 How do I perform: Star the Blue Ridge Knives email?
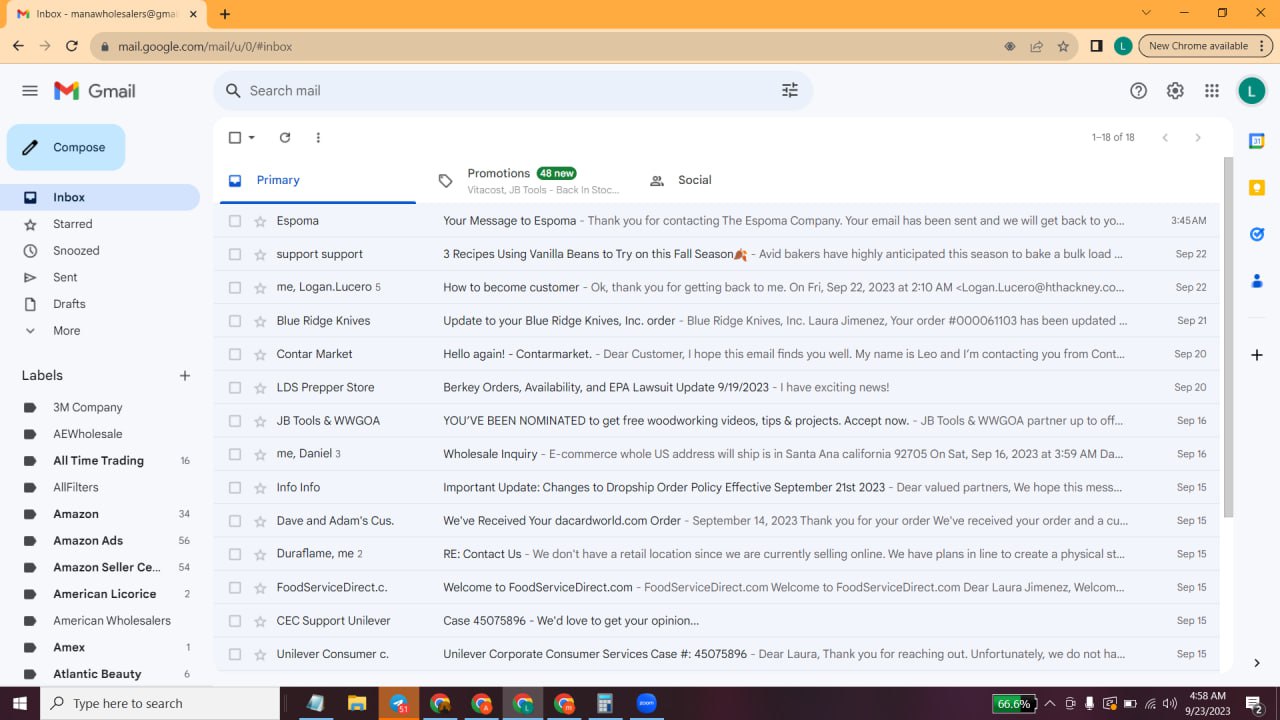[x=260, y=321]
